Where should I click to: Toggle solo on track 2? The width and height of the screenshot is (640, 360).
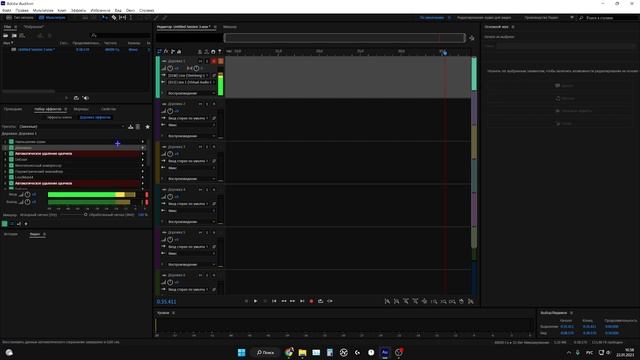tap(207, 104)
